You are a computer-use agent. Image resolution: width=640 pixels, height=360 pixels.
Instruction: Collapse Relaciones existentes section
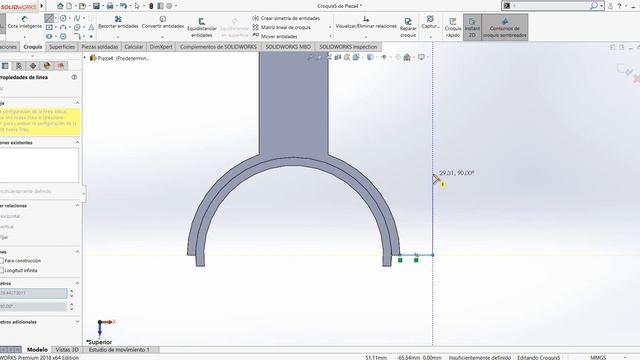click(77, 142)
